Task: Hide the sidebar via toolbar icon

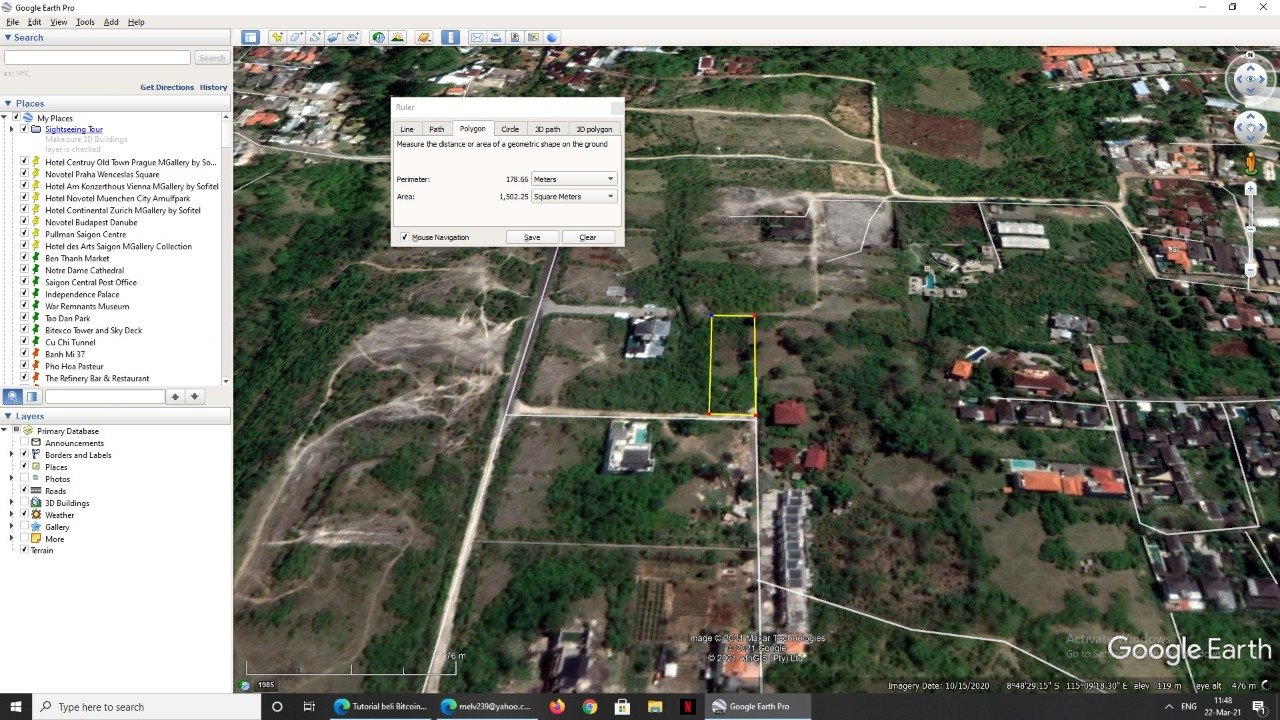Action: tap(250, 38)
